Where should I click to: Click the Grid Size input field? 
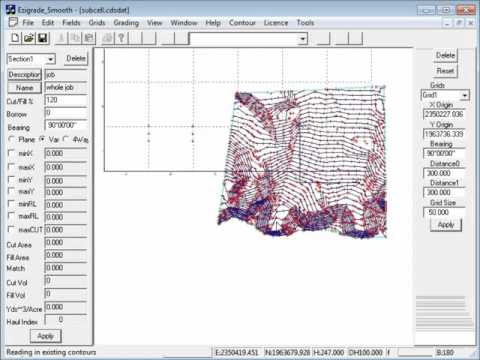[444, 212]
